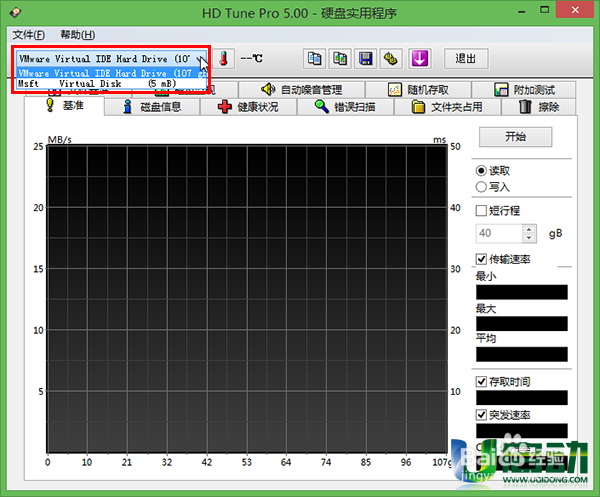The width and height of the screenshot is (600, 497).
Task: Select the 读取 read radio button
Action: click(x=481, y=171)
